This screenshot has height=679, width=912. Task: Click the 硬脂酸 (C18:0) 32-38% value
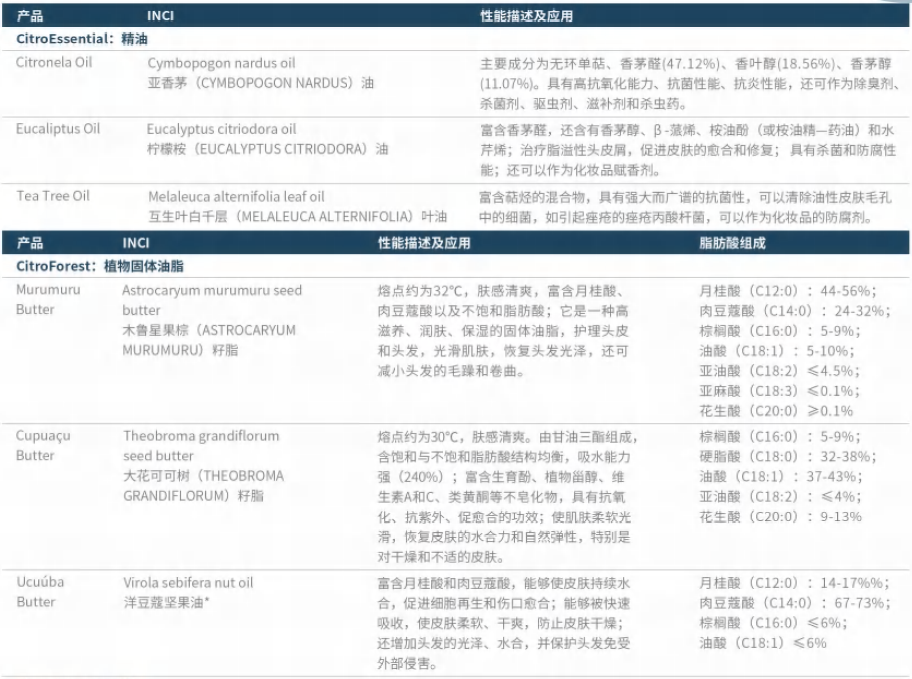pyautogui.click(x=774, y=456)
